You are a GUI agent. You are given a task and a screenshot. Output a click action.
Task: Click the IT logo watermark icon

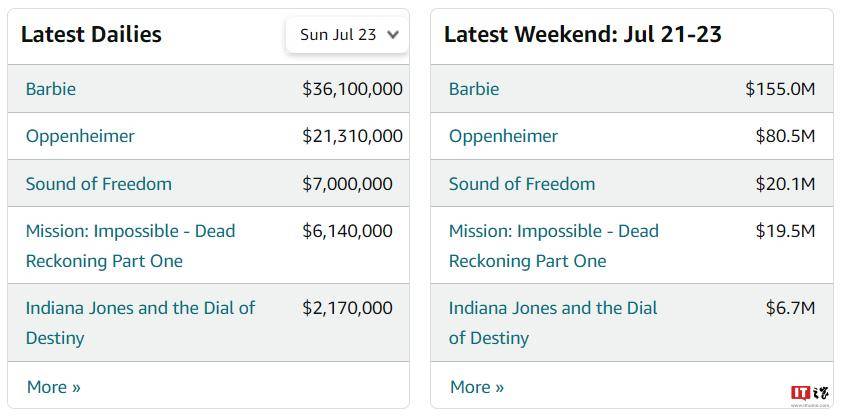pyautogui.click(x=810, y=393)
